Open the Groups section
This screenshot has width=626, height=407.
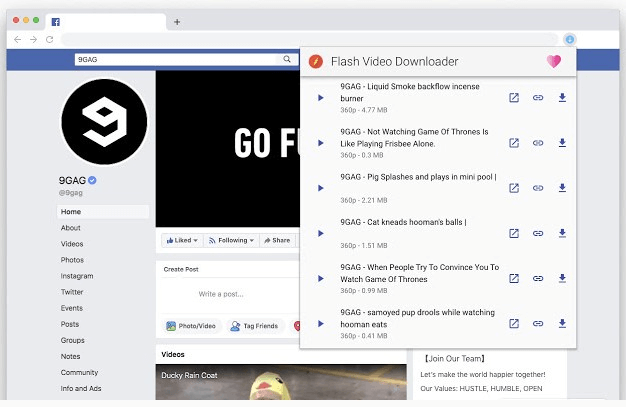(x=73, y=340)
